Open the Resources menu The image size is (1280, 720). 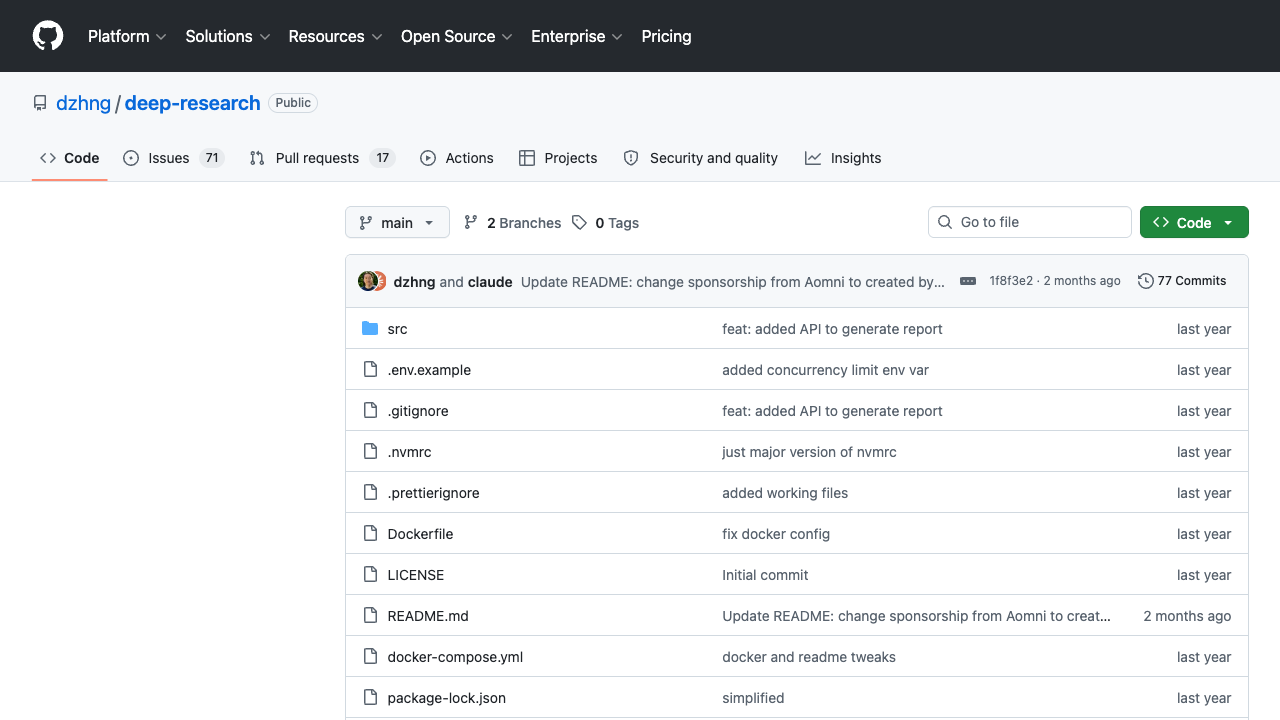click(x=335, y=36)
